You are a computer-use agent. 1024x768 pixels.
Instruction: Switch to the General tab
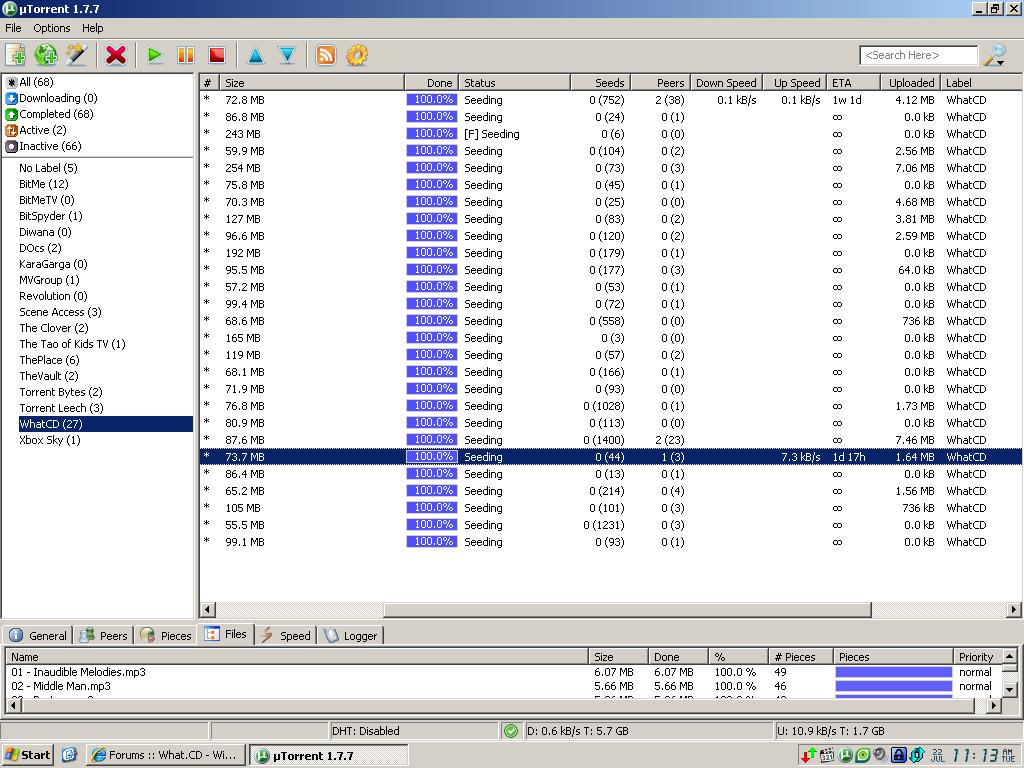(38, 635)
